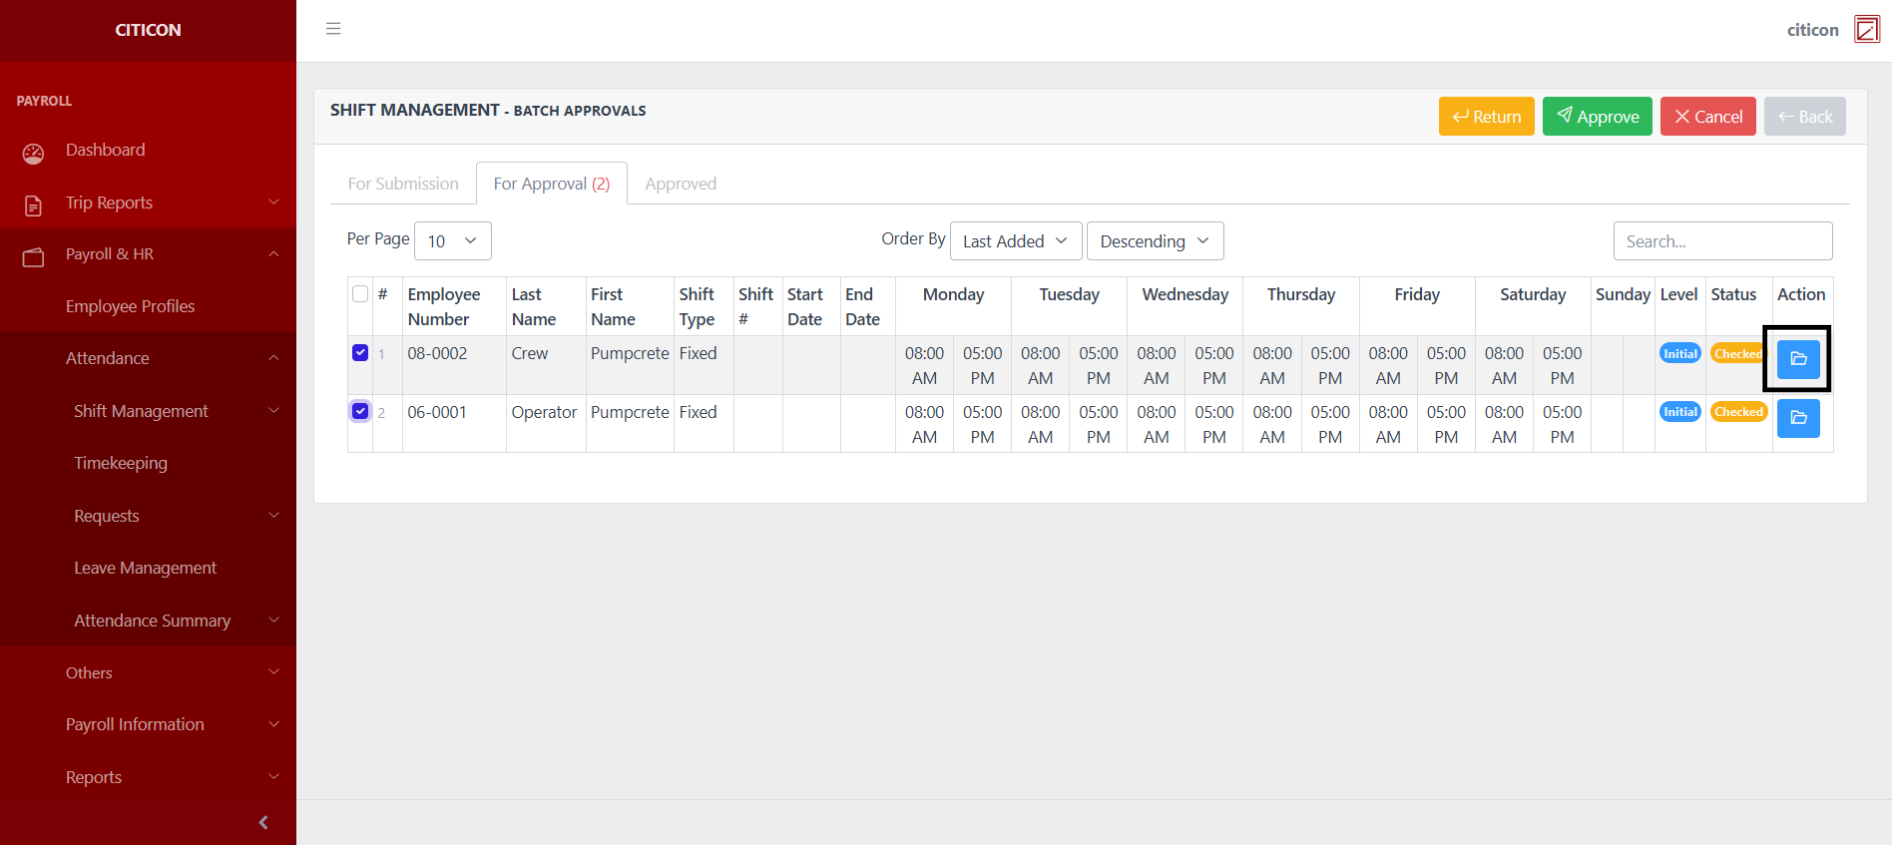The height and width of the screenshot is (845, 1892).
Task: Uncheck the row for employee 06-0001
Action: (360, 411)
